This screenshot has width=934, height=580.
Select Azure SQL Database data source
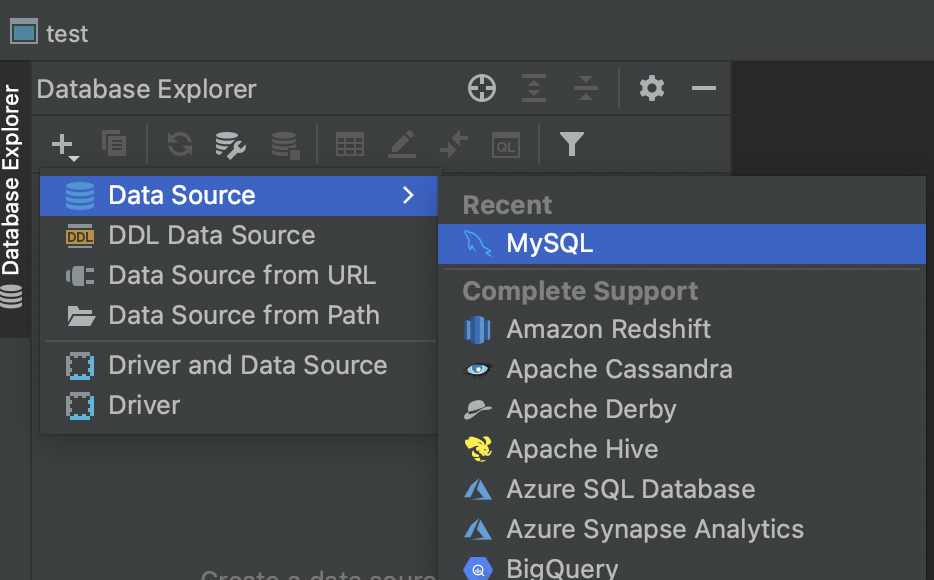tap(681, 489)
